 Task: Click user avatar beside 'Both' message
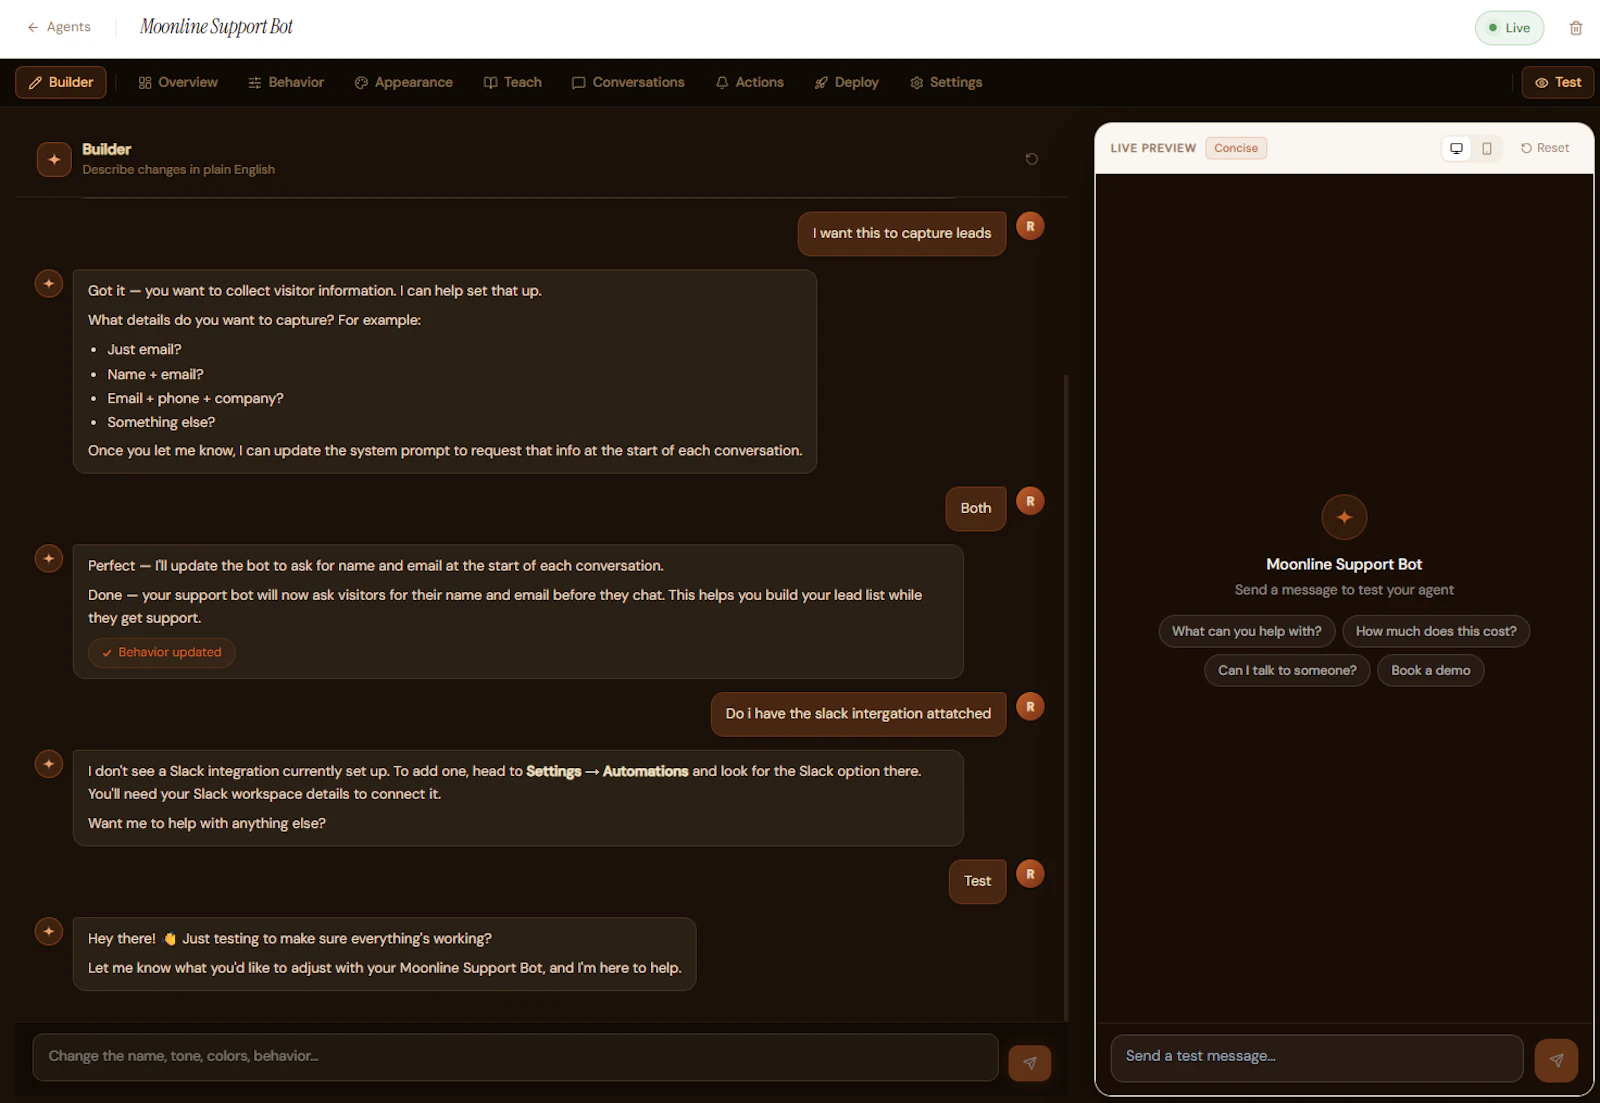point(1030,501)
